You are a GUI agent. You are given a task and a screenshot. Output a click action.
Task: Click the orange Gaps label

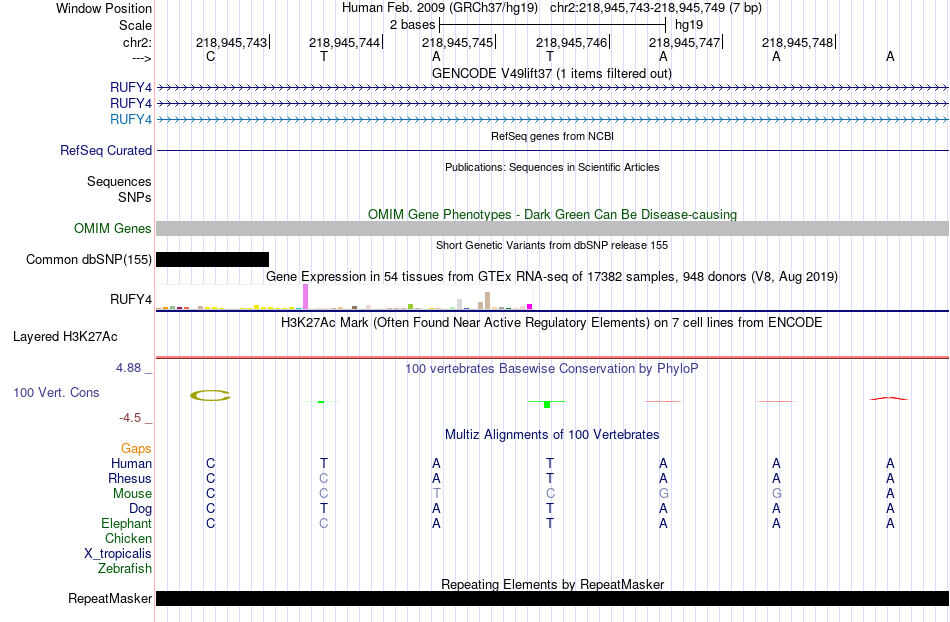tap(136, 449)
